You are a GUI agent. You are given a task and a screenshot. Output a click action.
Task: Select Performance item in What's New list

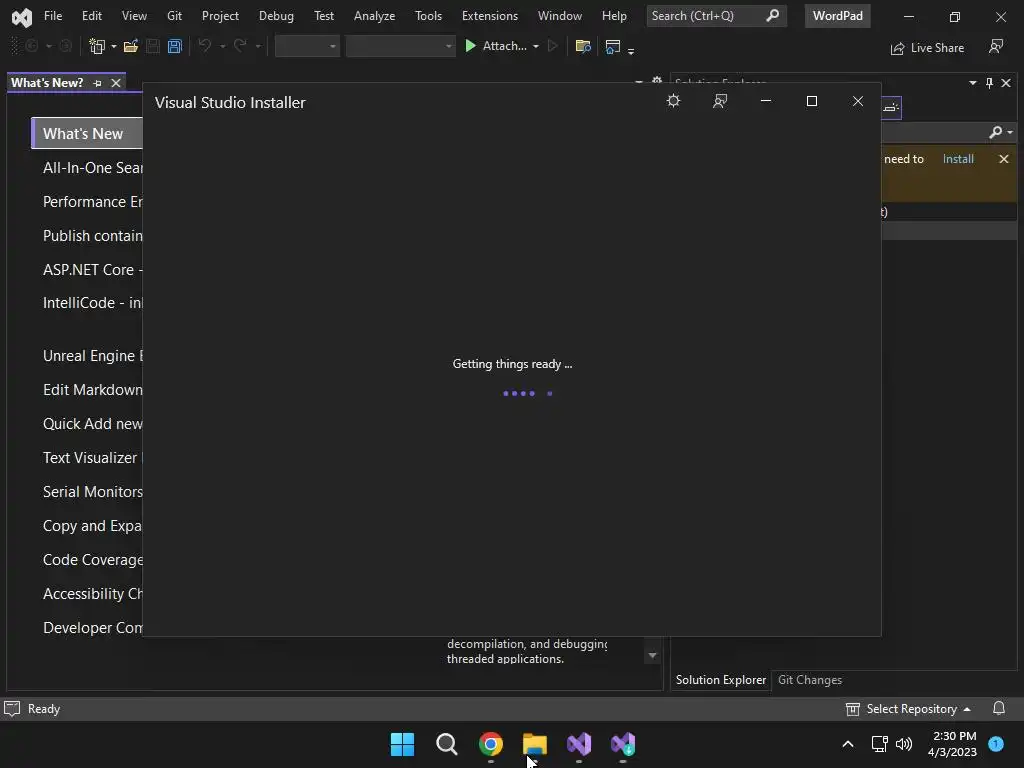(92, 202)
